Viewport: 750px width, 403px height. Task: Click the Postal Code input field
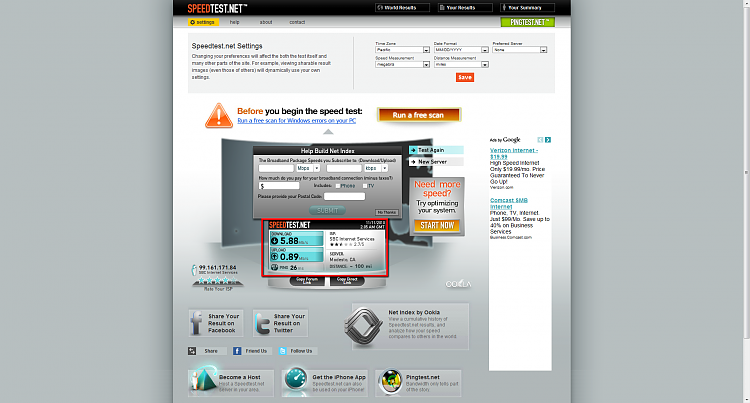[344, 196]
